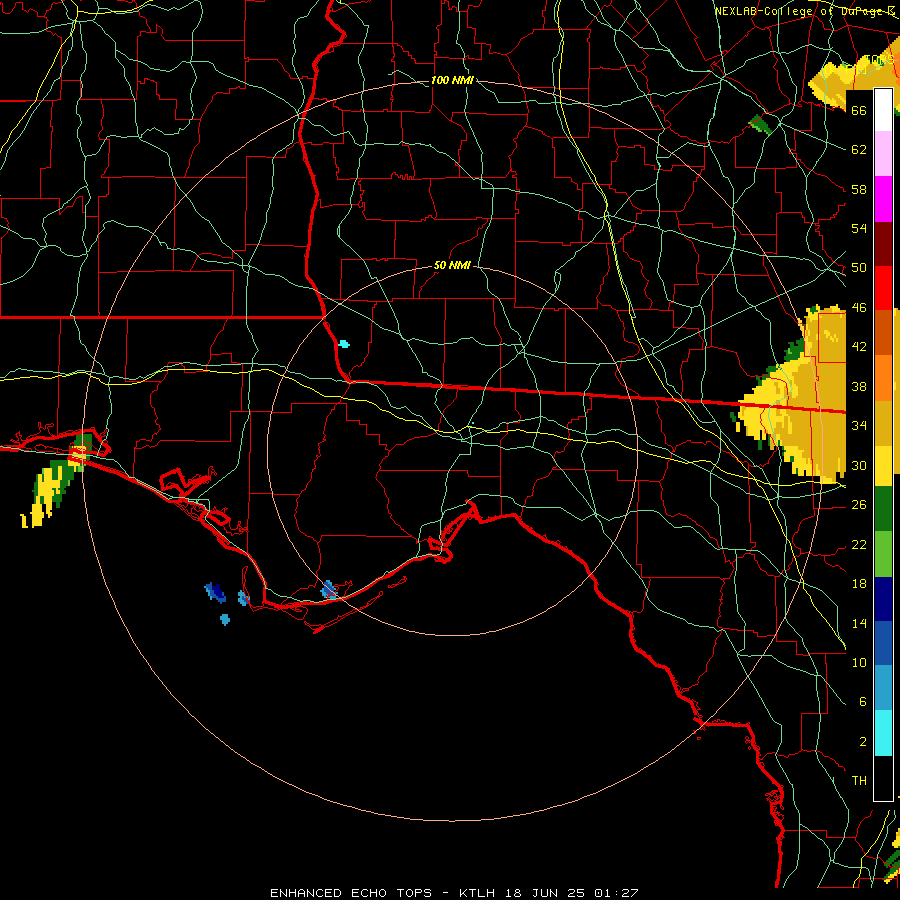Screen dimensions: 900x900
Task: Click legend value "66"
Action: pyautogui.click(x=859, y=110)
